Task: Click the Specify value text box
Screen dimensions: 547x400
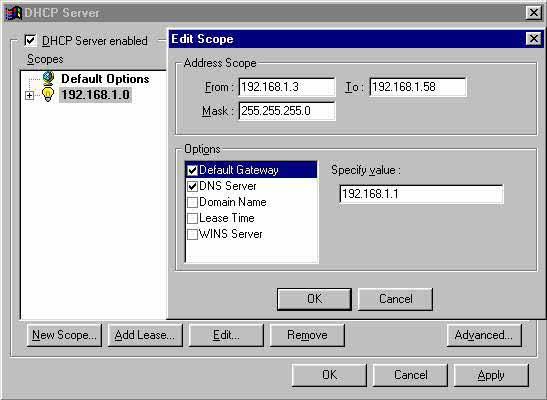Action: pyautogui.click(x=421, y=194)
